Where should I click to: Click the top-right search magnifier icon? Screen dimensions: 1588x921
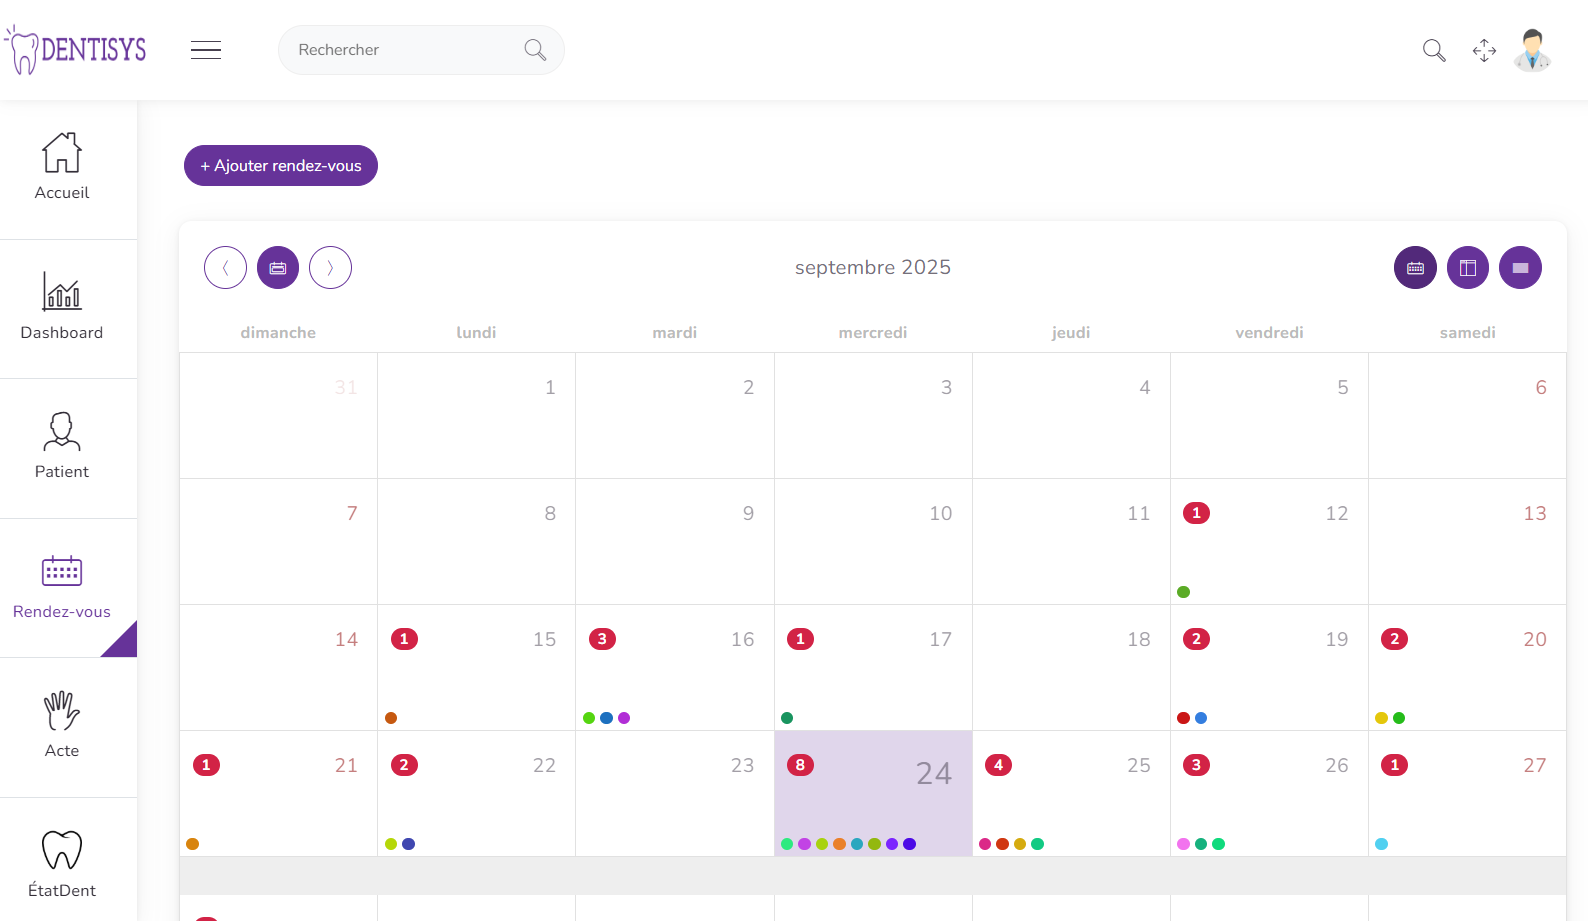[1434, 50]
